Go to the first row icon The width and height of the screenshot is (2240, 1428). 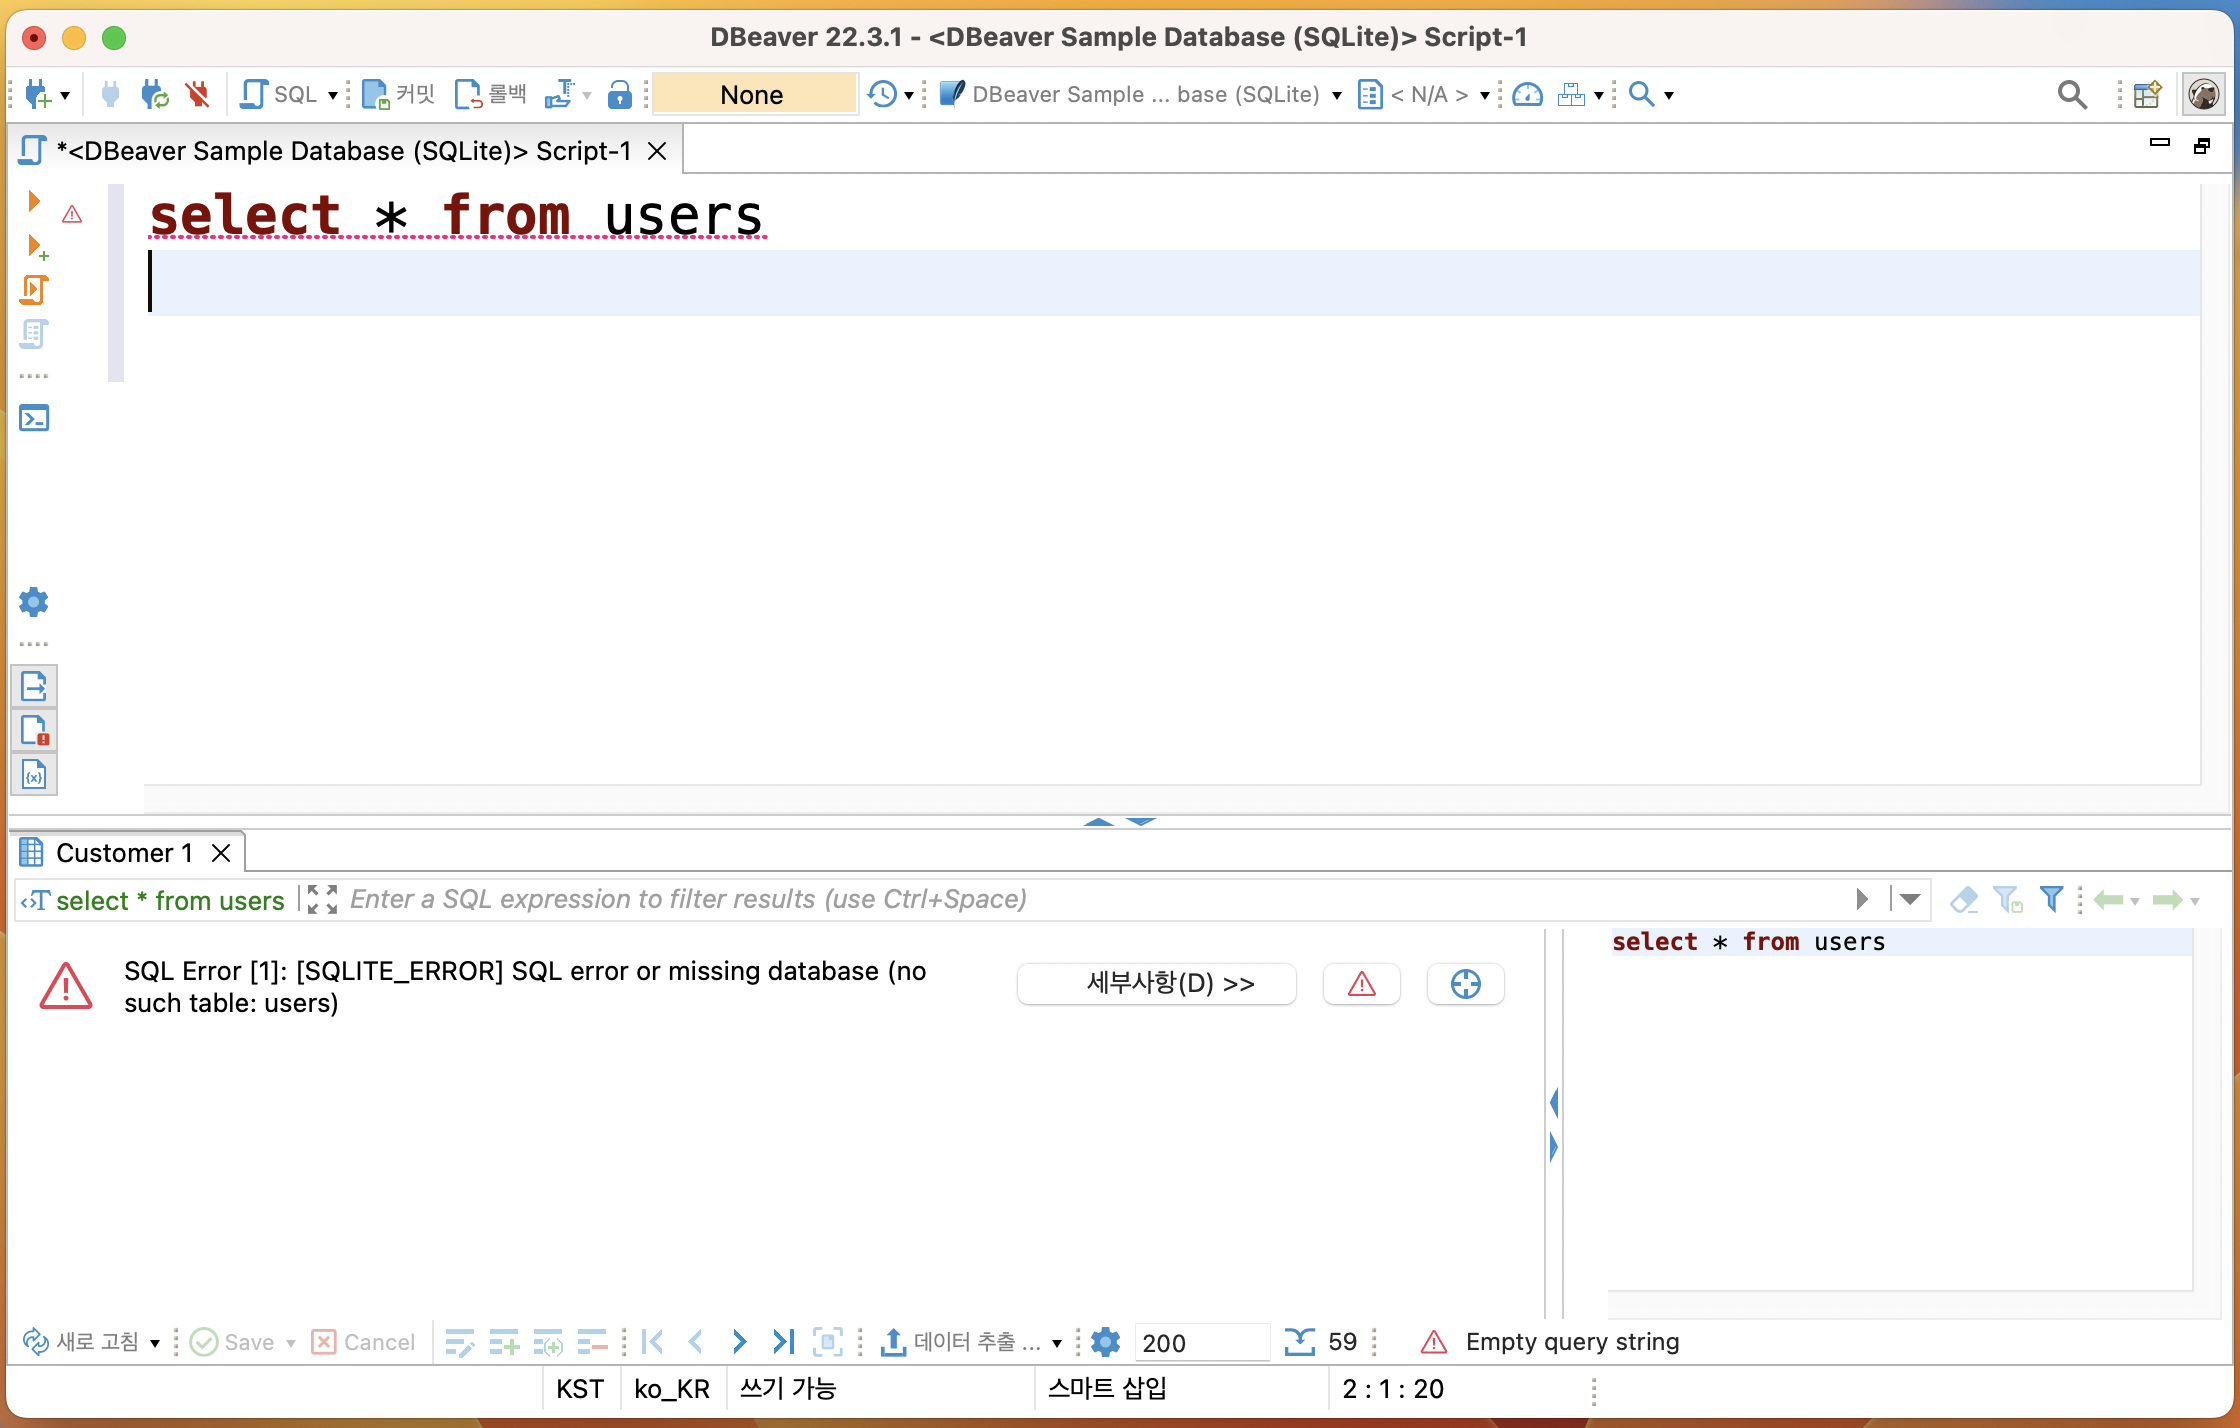(652, 1342)
